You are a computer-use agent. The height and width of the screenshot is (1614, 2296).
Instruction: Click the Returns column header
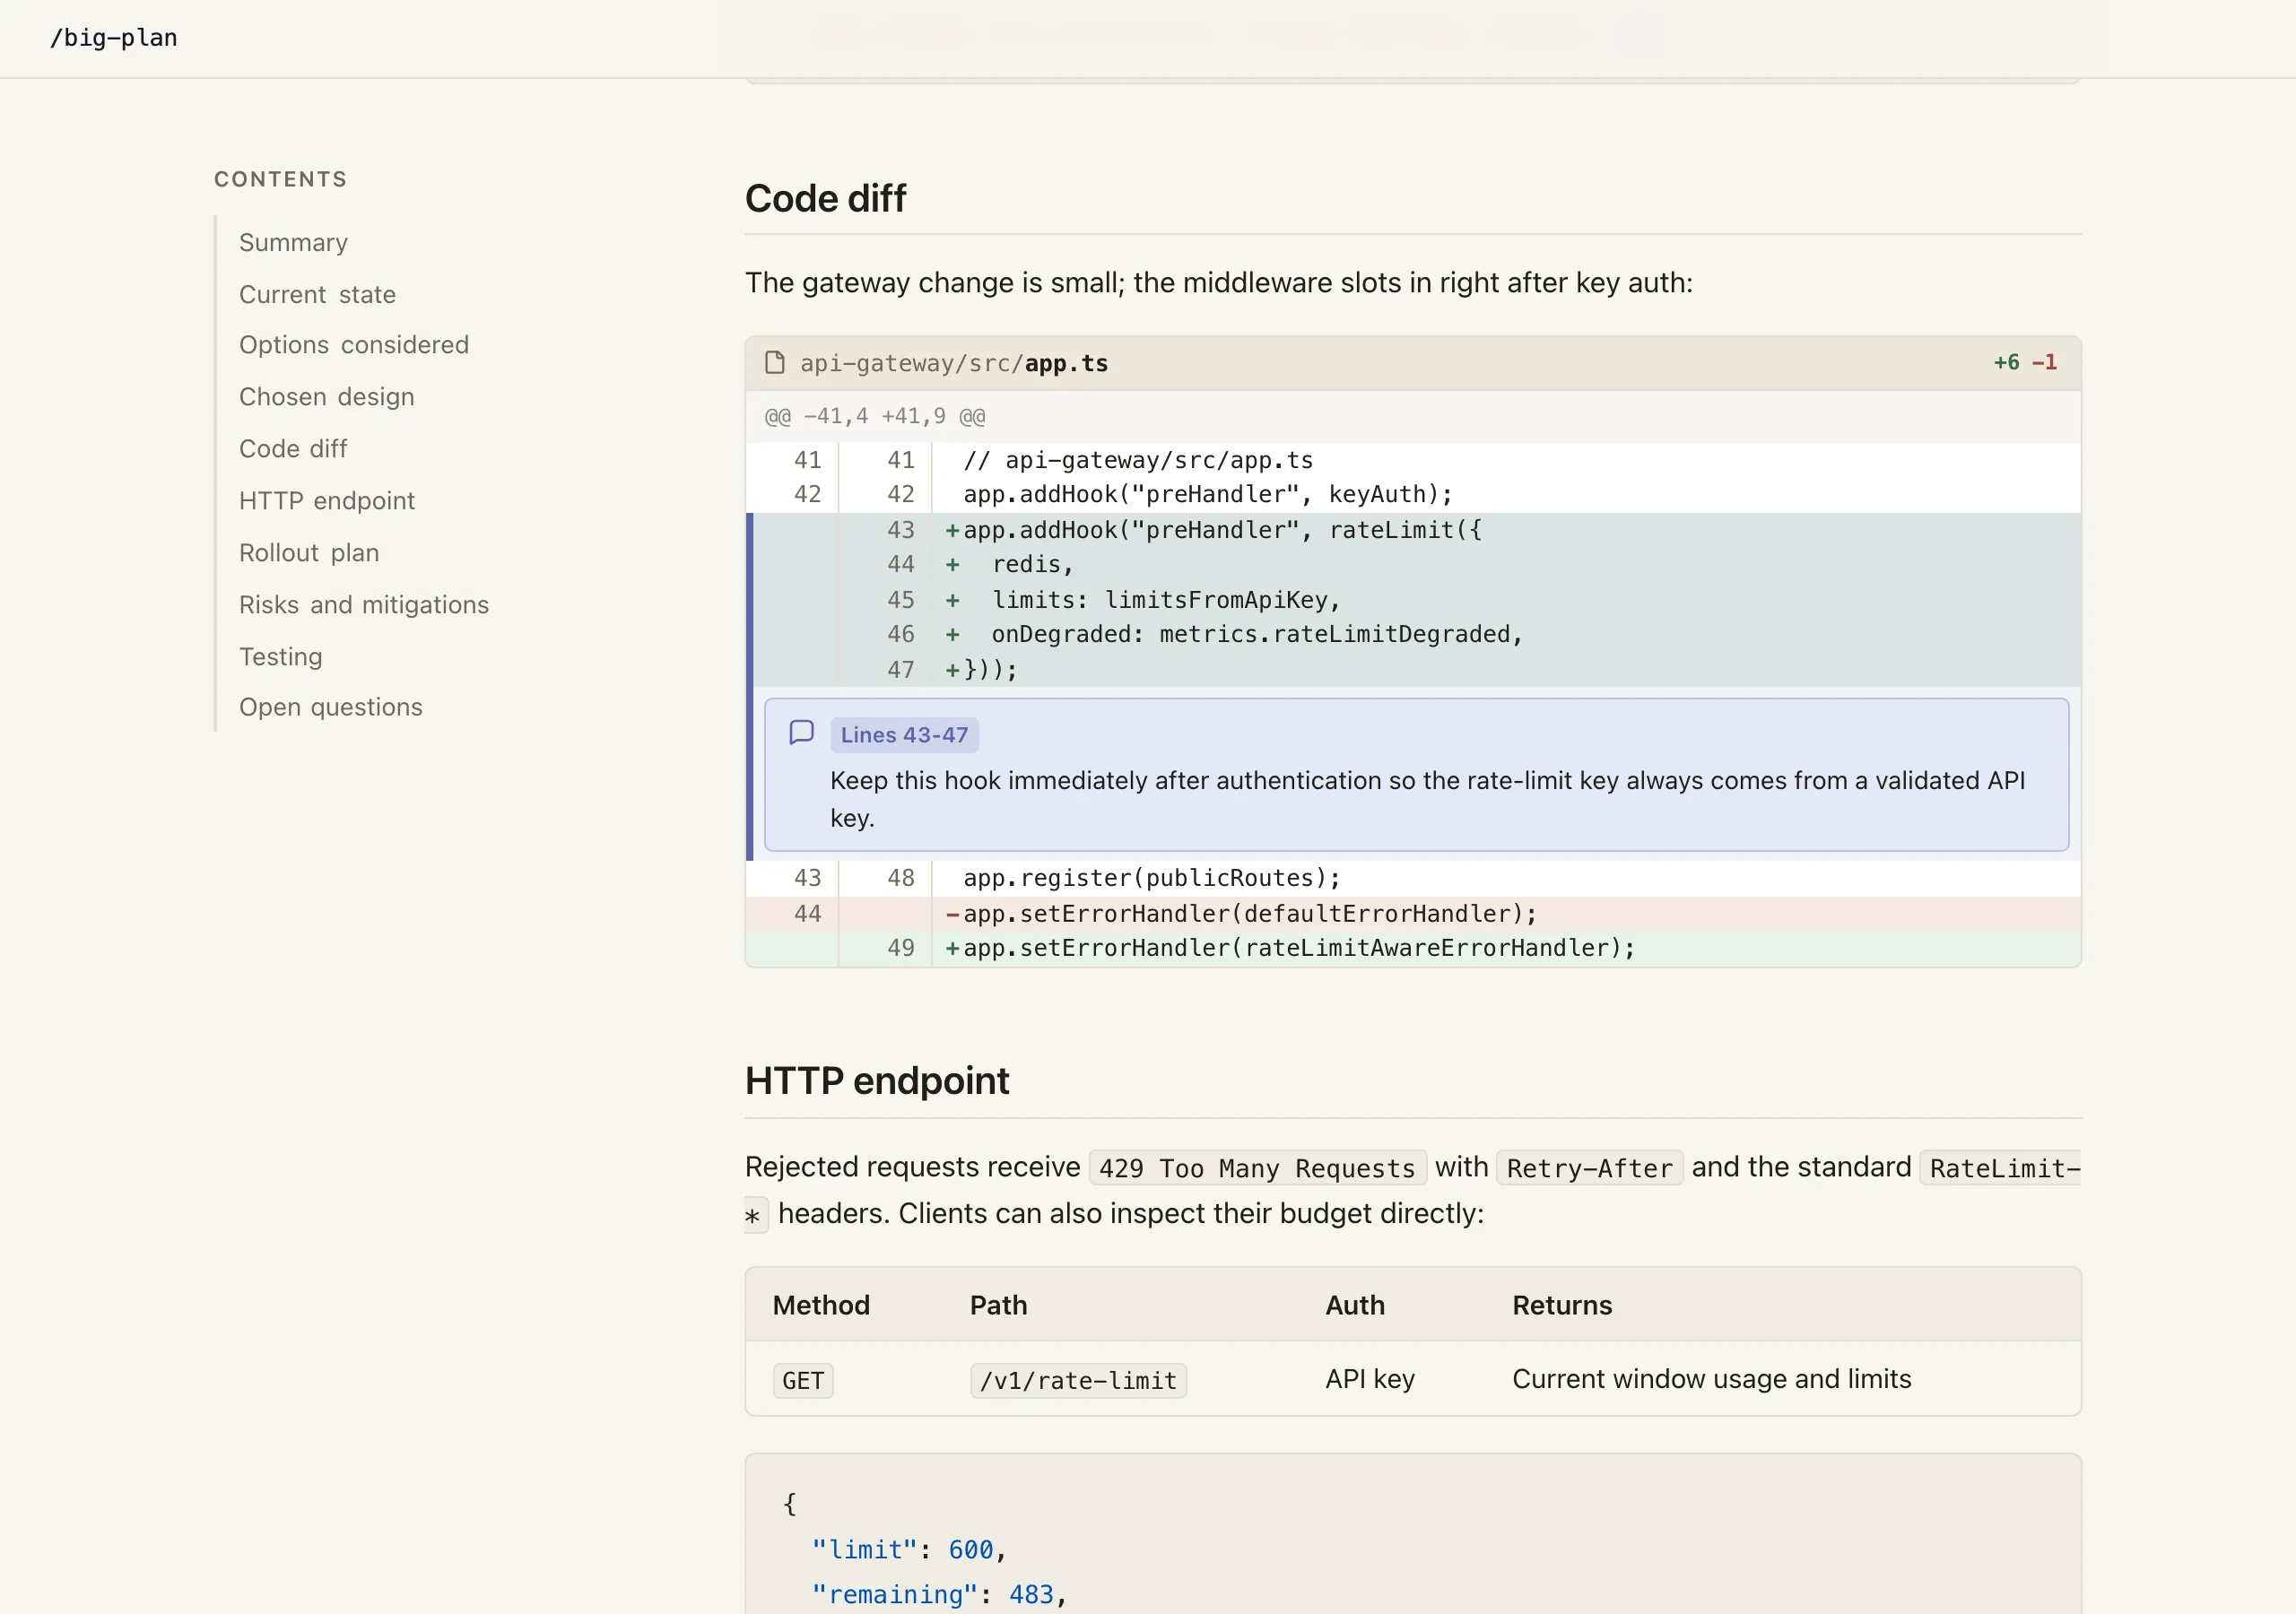[1562, 1305]
